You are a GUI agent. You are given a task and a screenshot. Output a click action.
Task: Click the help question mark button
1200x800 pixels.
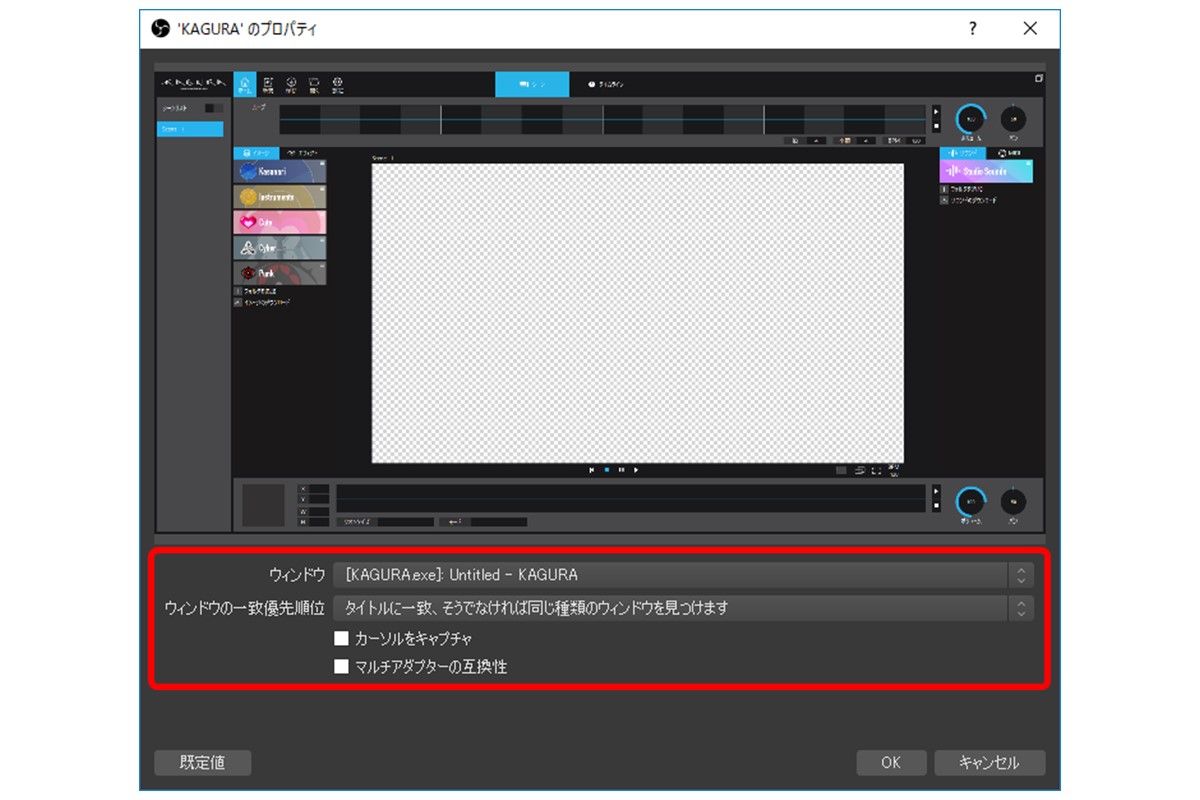(x=973, y=29)
